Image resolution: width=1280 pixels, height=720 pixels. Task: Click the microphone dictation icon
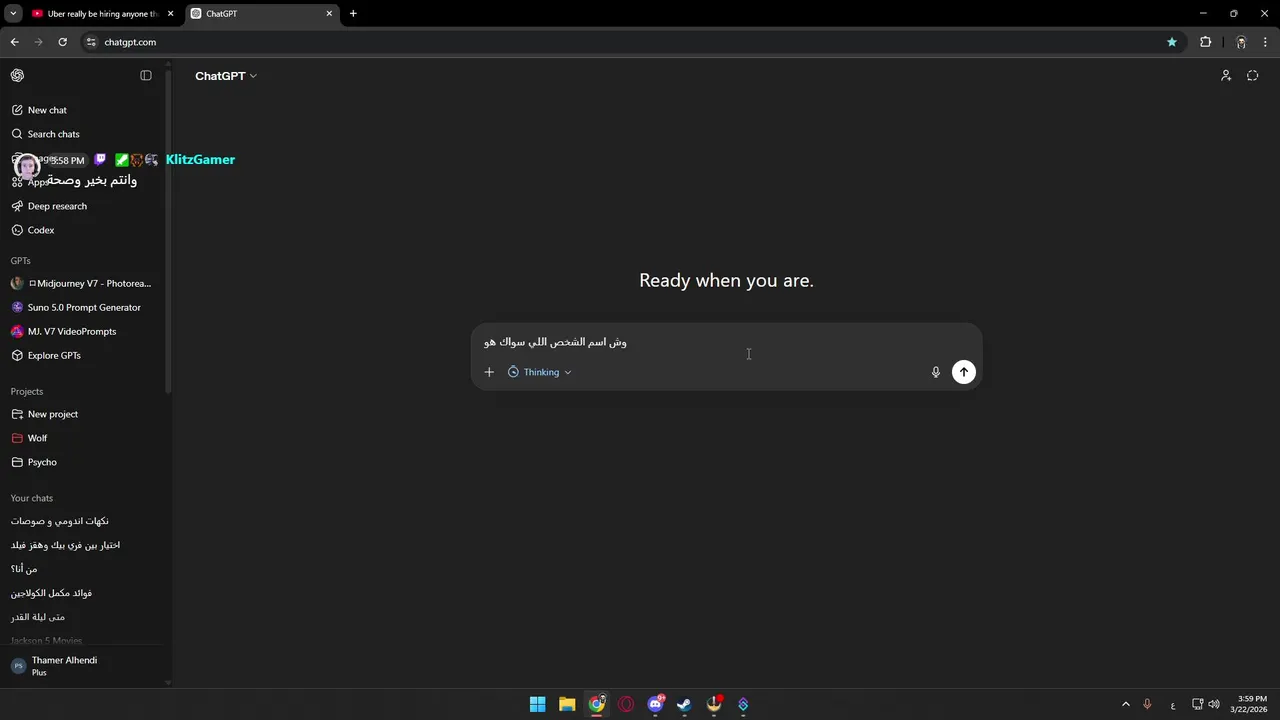tap(936, 372)
